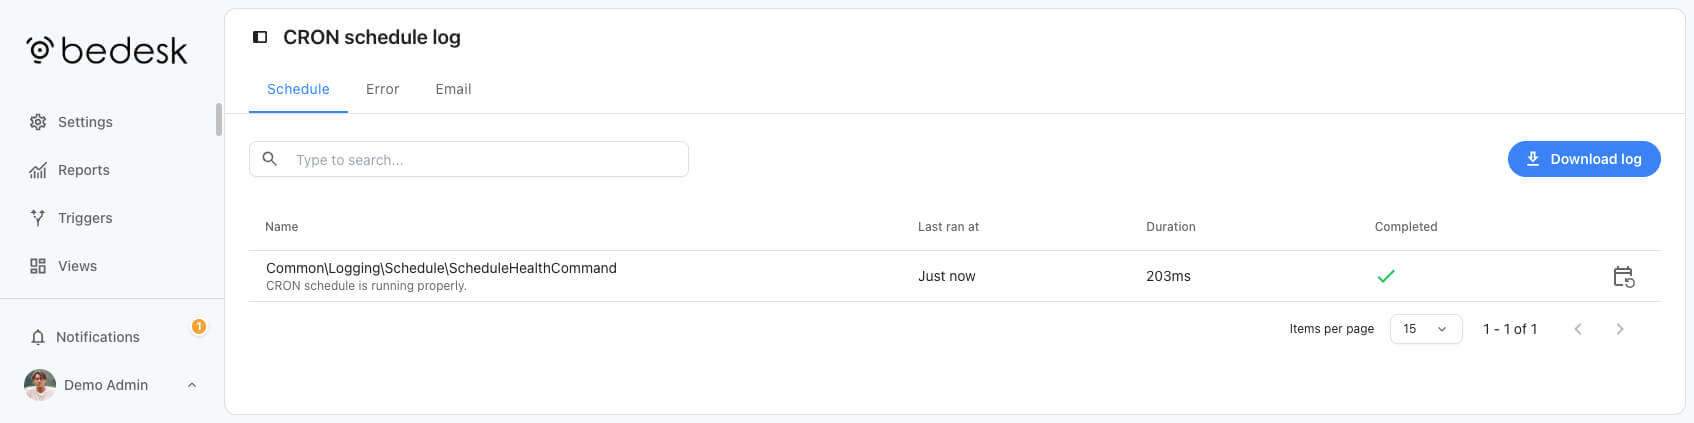Toggle the sidebar panel icon beside the title
This screenshot has width=1694, height=423.
[260, 37]
